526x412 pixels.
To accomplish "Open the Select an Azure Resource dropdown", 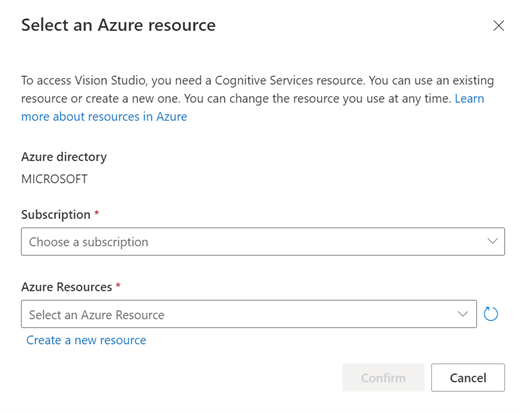I will coord(249,314).
